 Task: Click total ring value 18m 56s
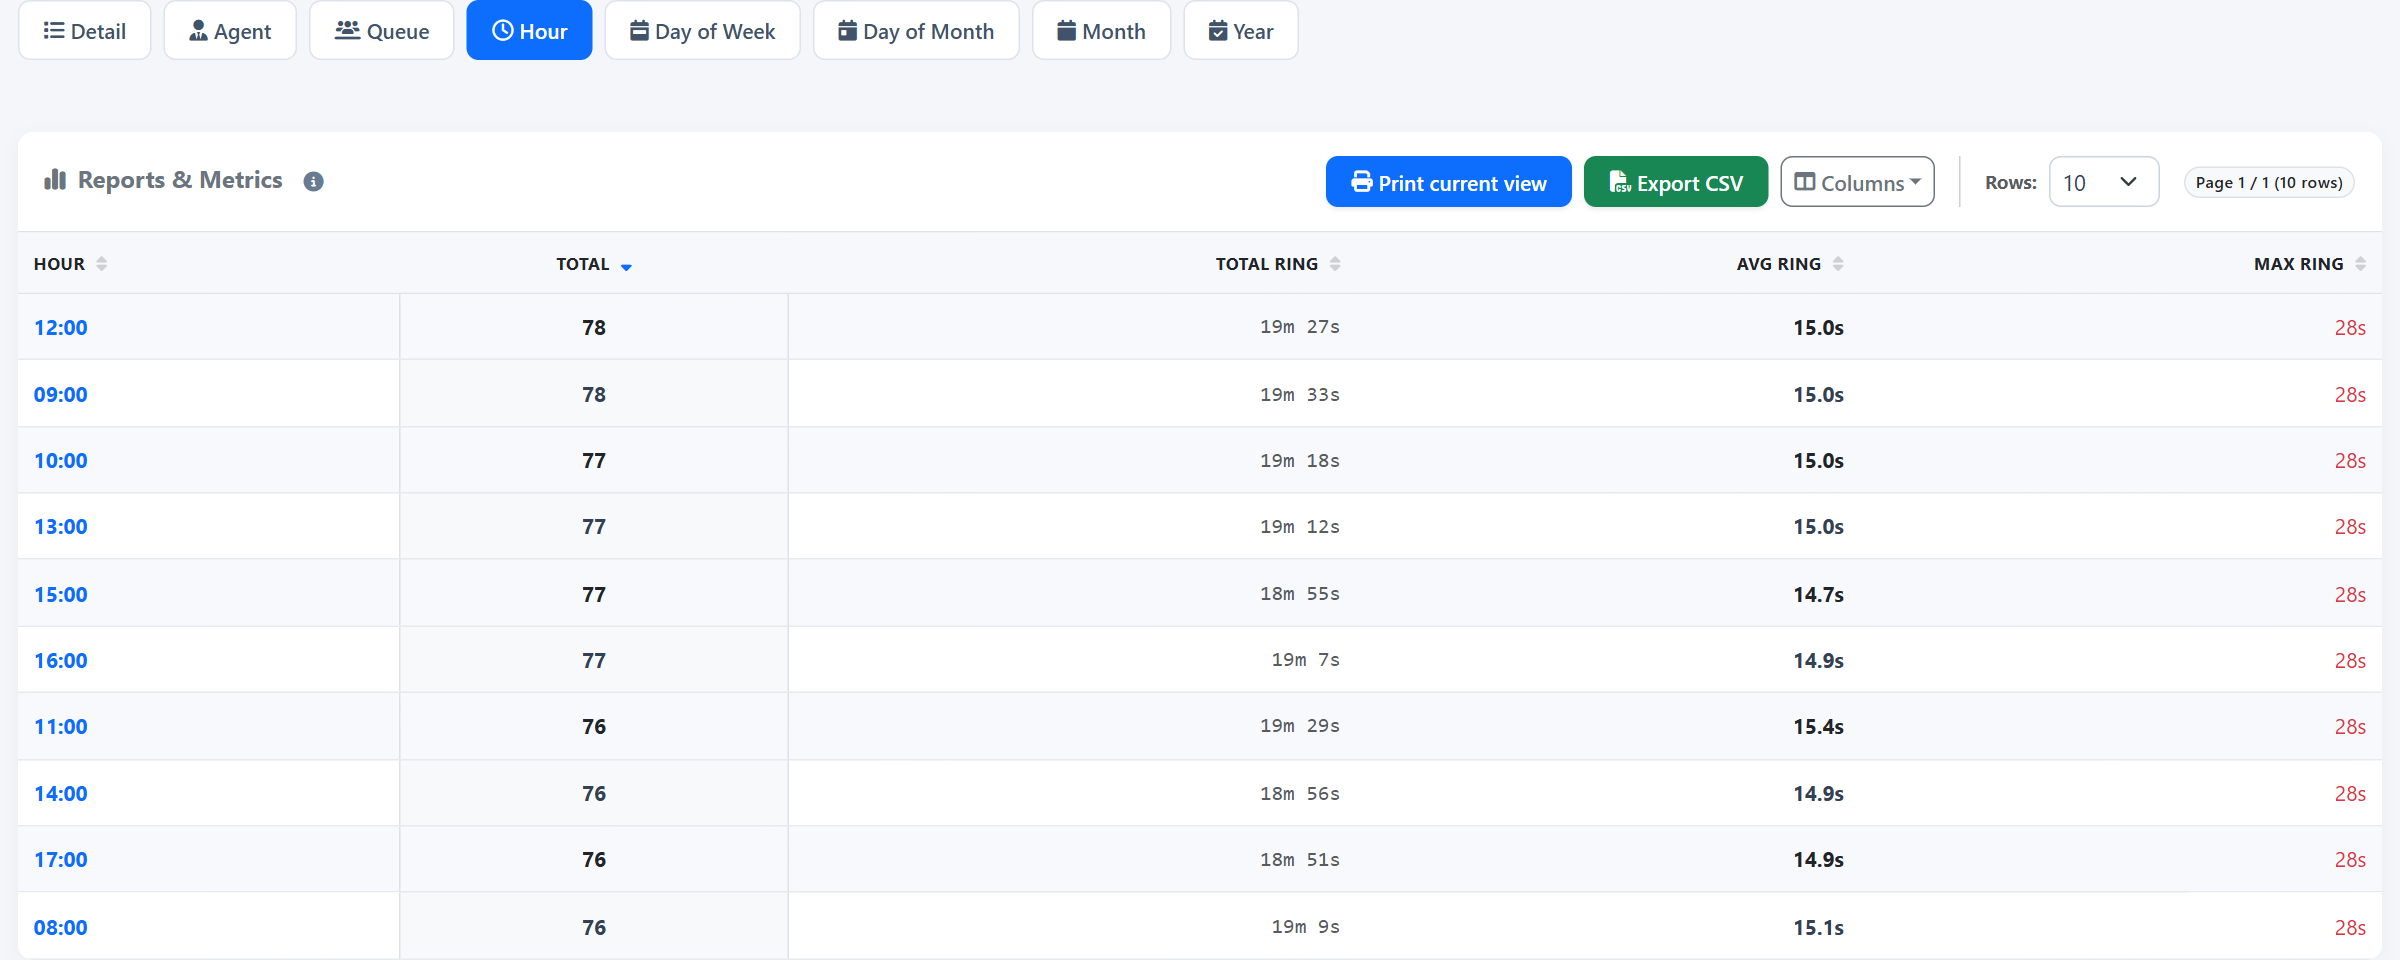tap(1299, 794)
